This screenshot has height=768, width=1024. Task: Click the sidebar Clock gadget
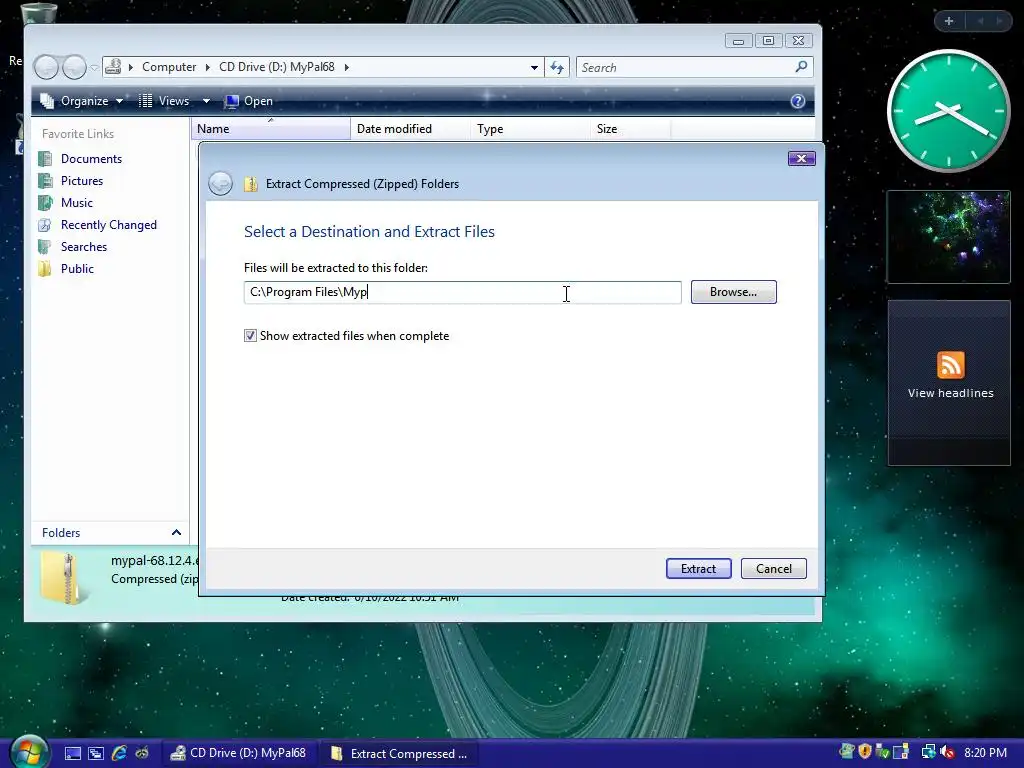tap(949, 112)
